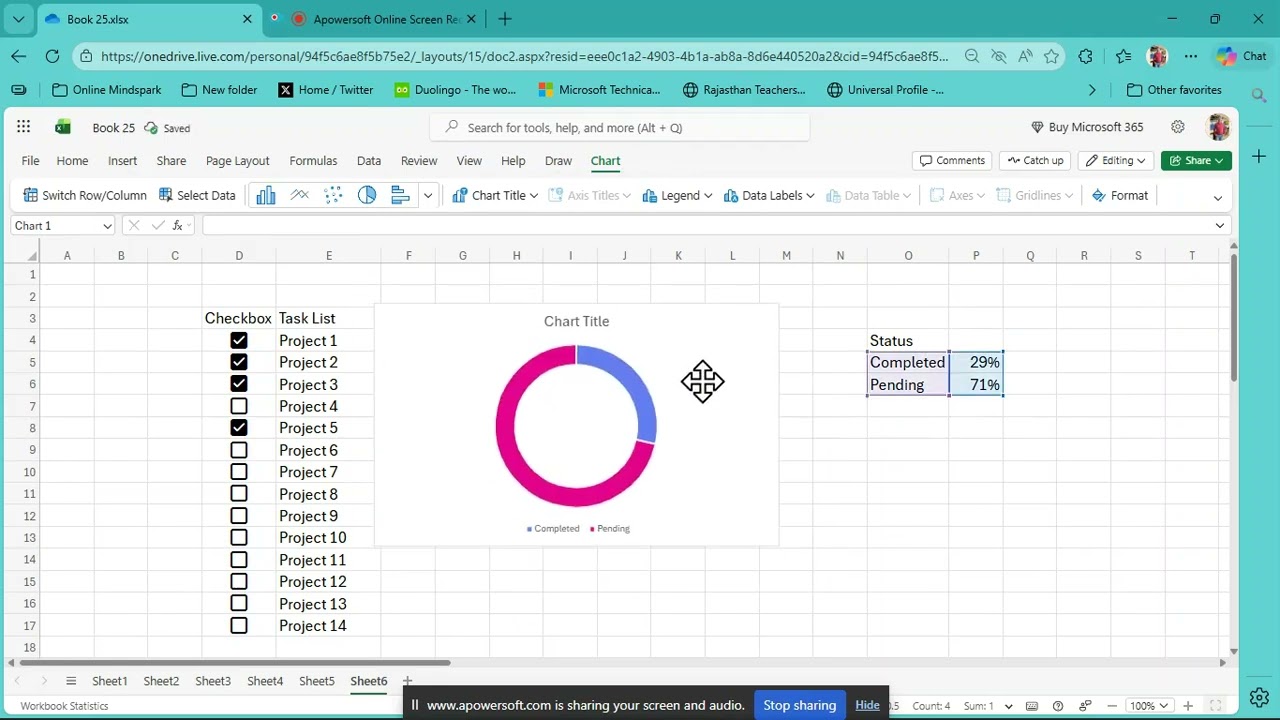Zoom out using the minus icon
This screenshot has width=1280, height=720.
click(x=1111, y=706)
